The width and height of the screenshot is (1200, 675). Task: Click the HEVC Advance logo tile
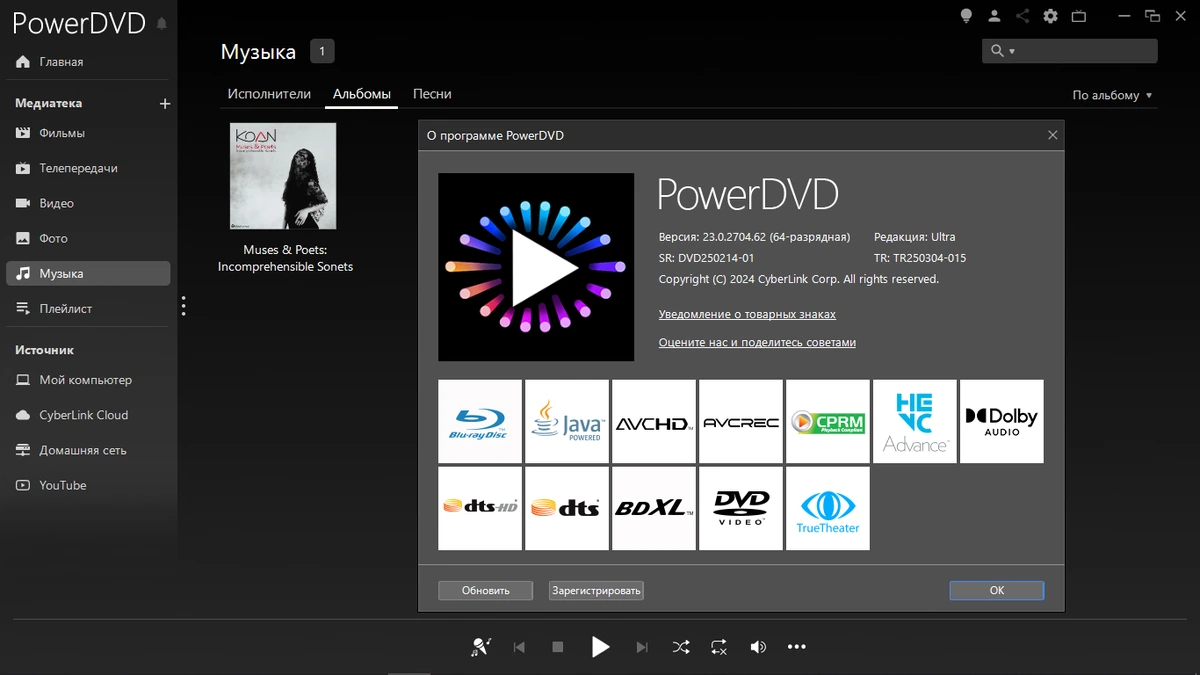915,421
